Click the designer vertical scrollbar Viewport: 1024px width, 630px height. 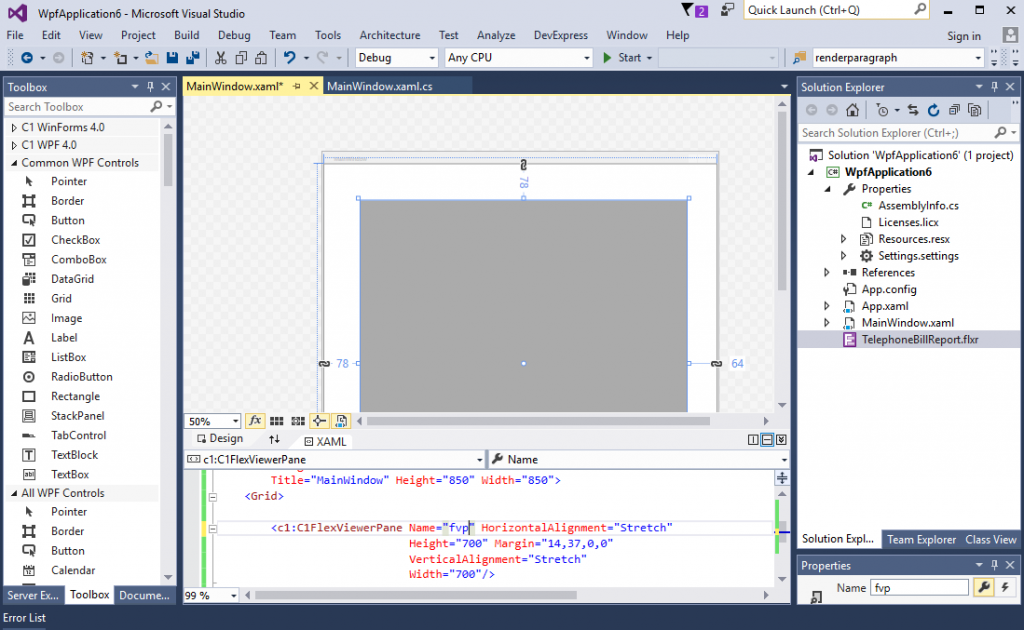point(782,200)
